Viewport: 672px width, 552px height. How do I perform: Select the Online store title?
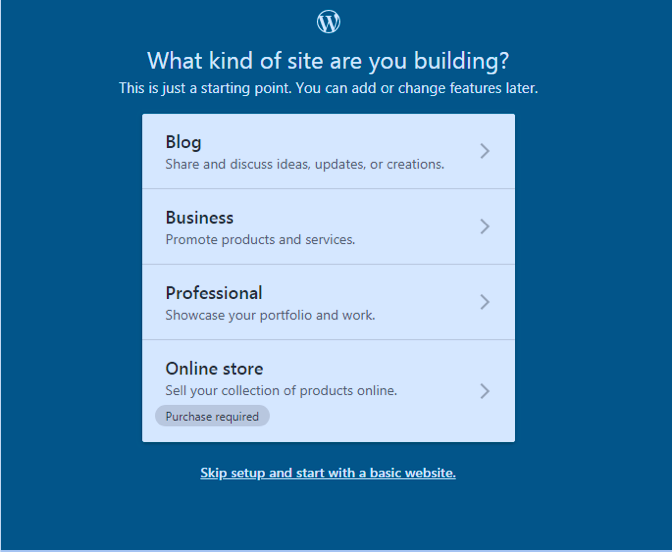point(214,368)
